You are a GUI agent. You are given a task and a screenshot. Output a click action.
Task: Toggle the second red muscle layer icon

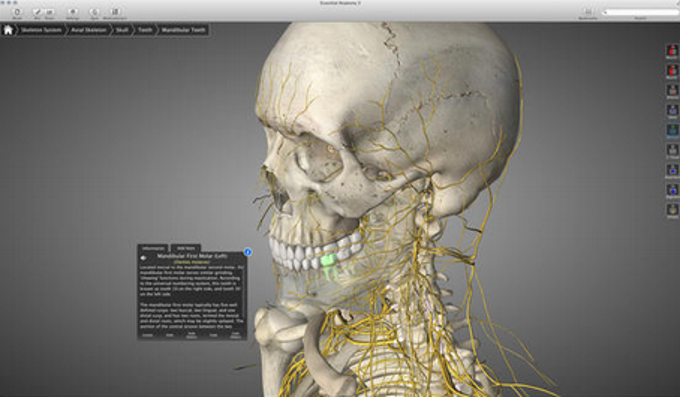[672, 71]
